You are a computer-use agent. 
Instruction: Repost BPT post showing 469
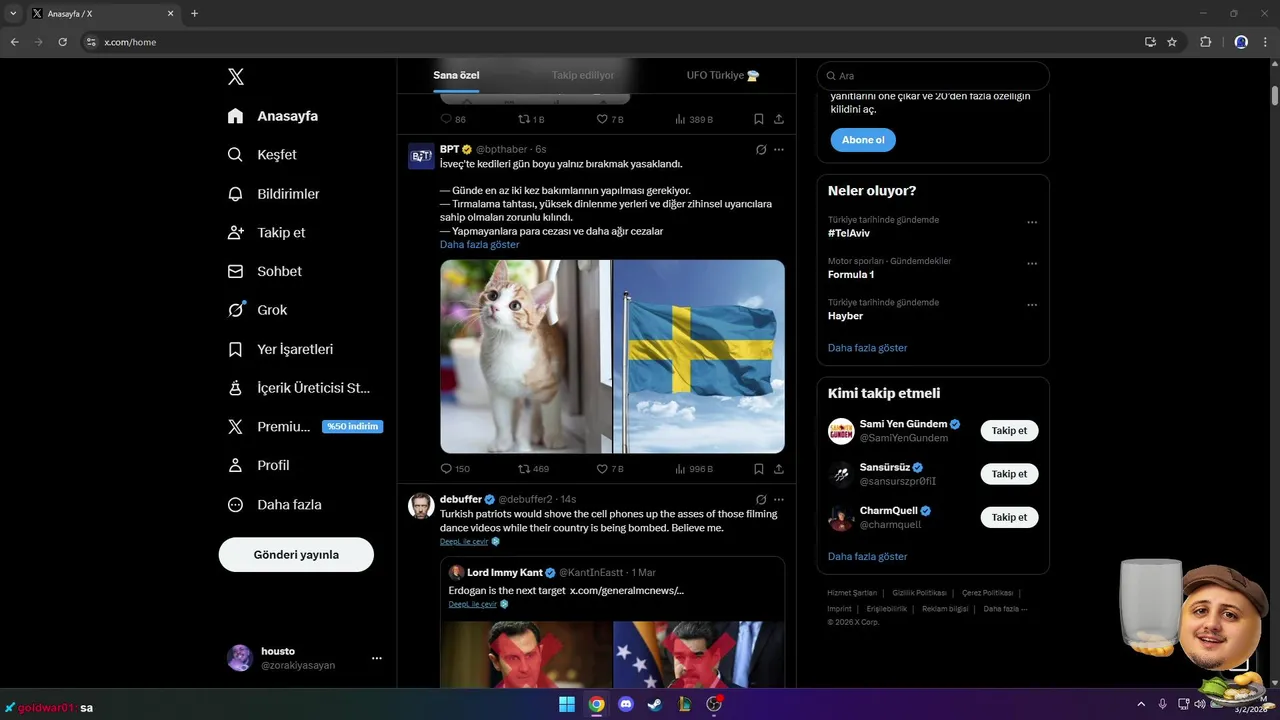click(x=533, y=469)
